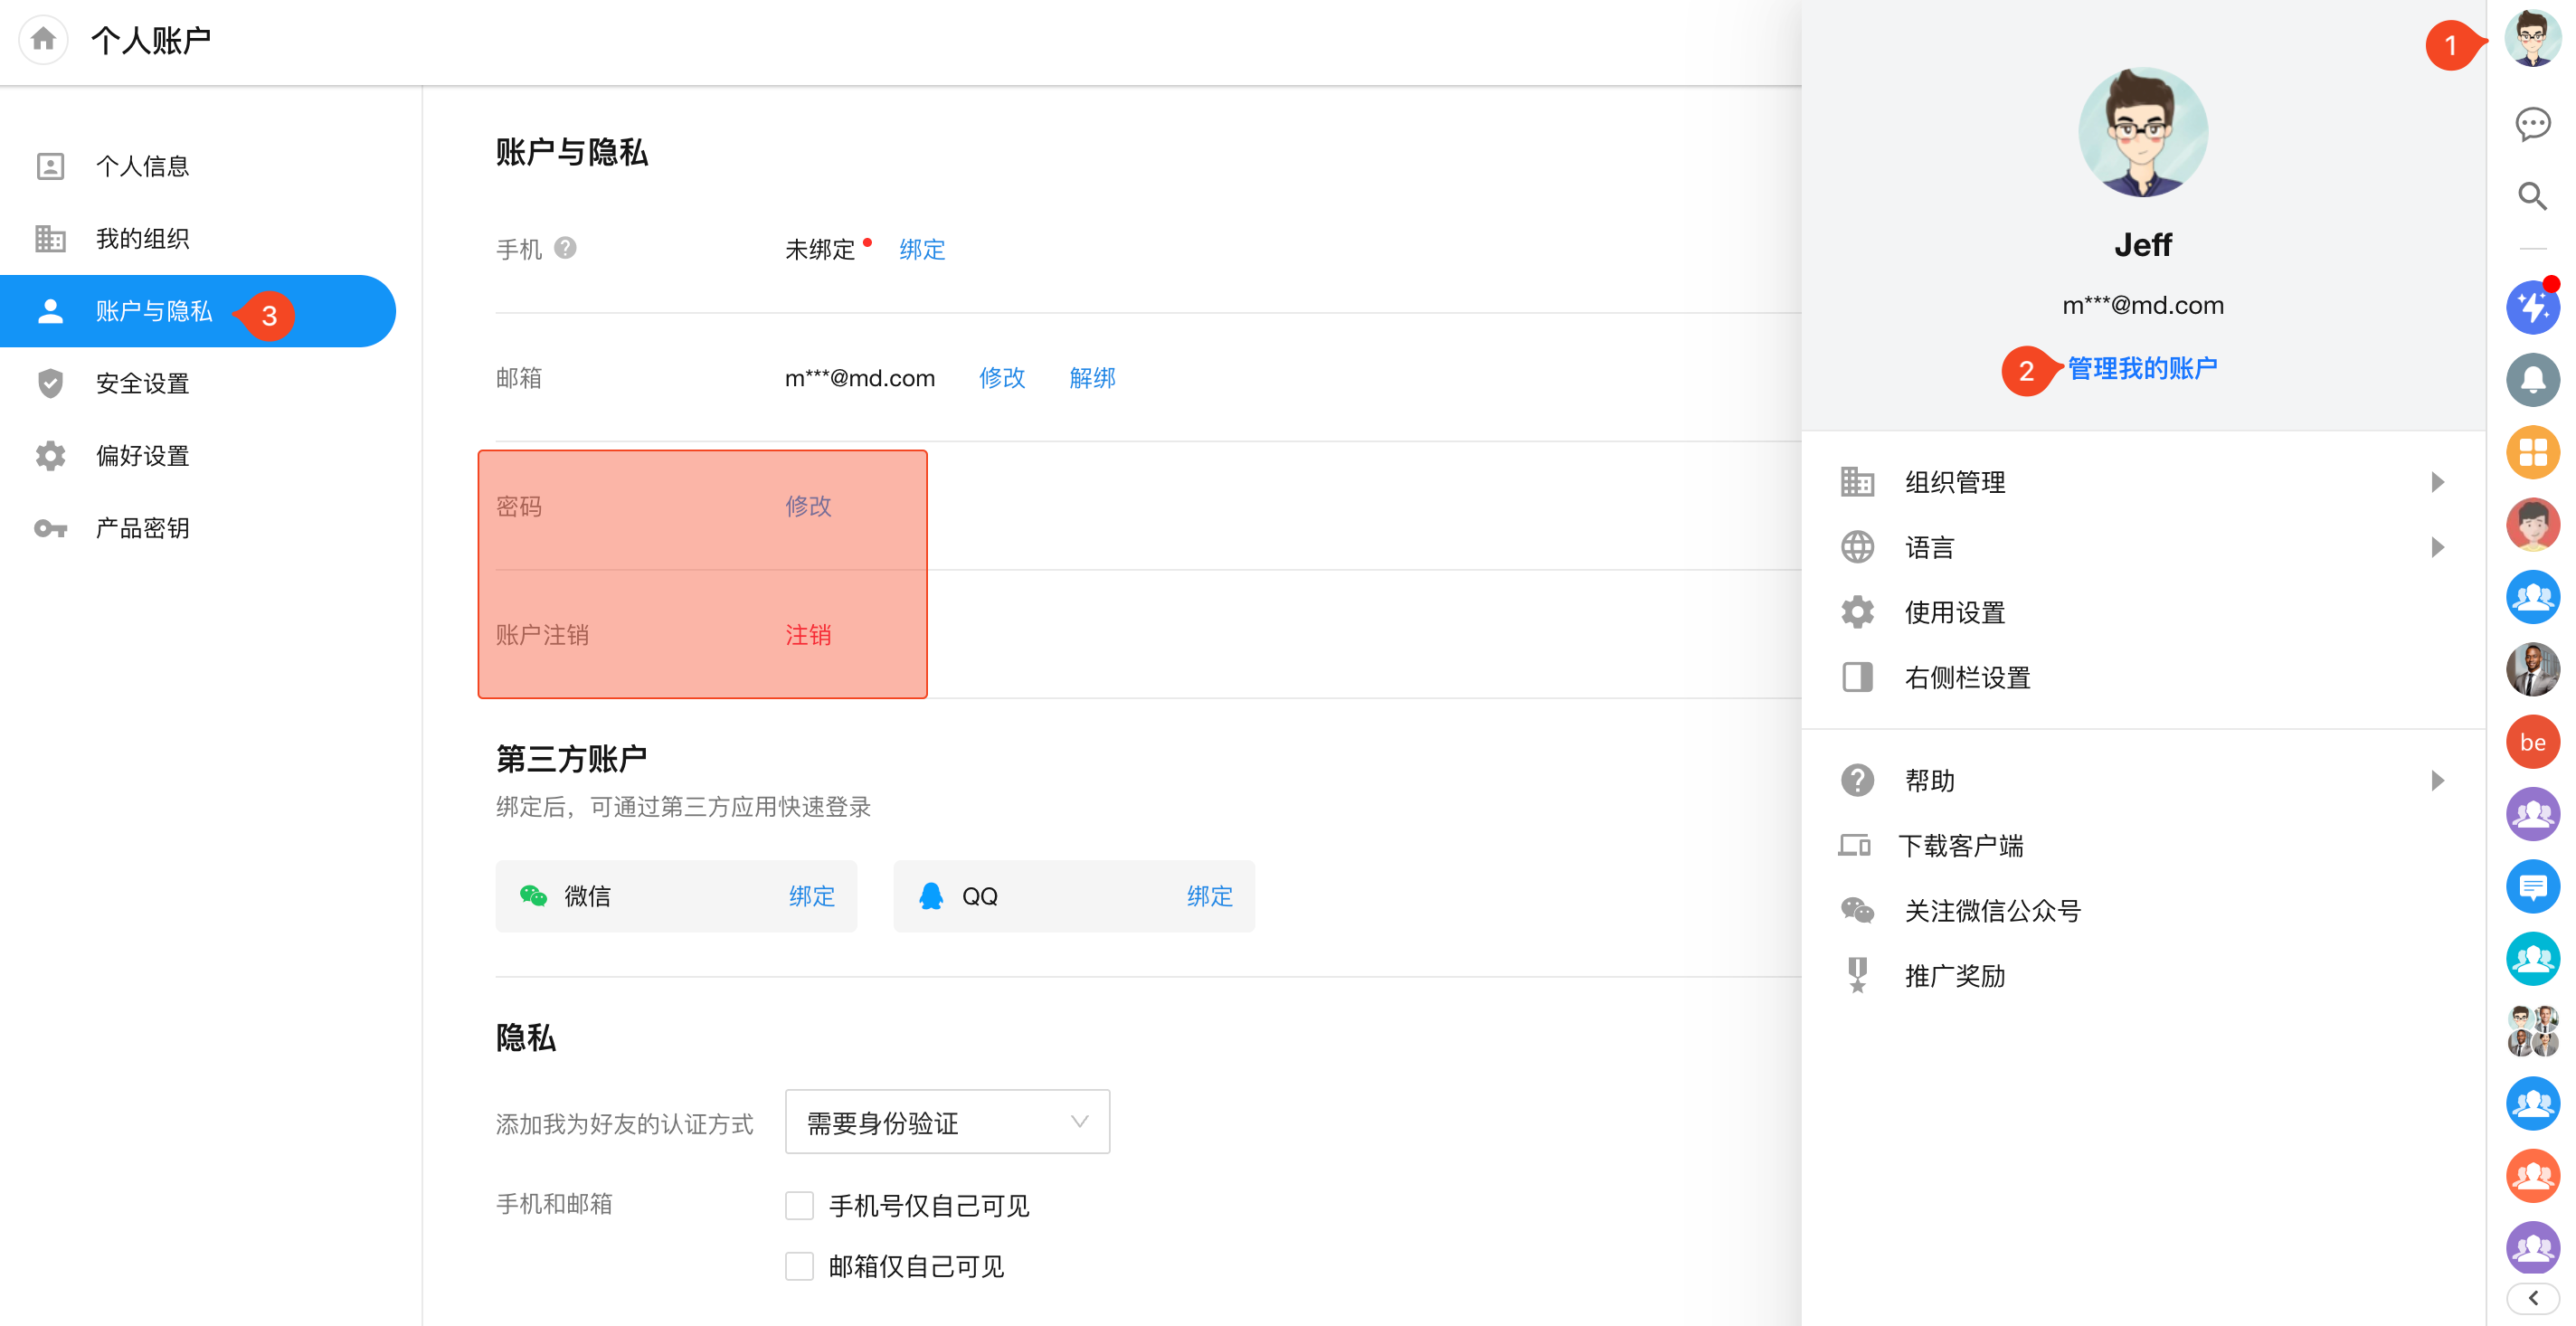Expand the 语言 submenu arrow
The width and height of the screenshot is (2576, 1326).
pos(2437,547)
